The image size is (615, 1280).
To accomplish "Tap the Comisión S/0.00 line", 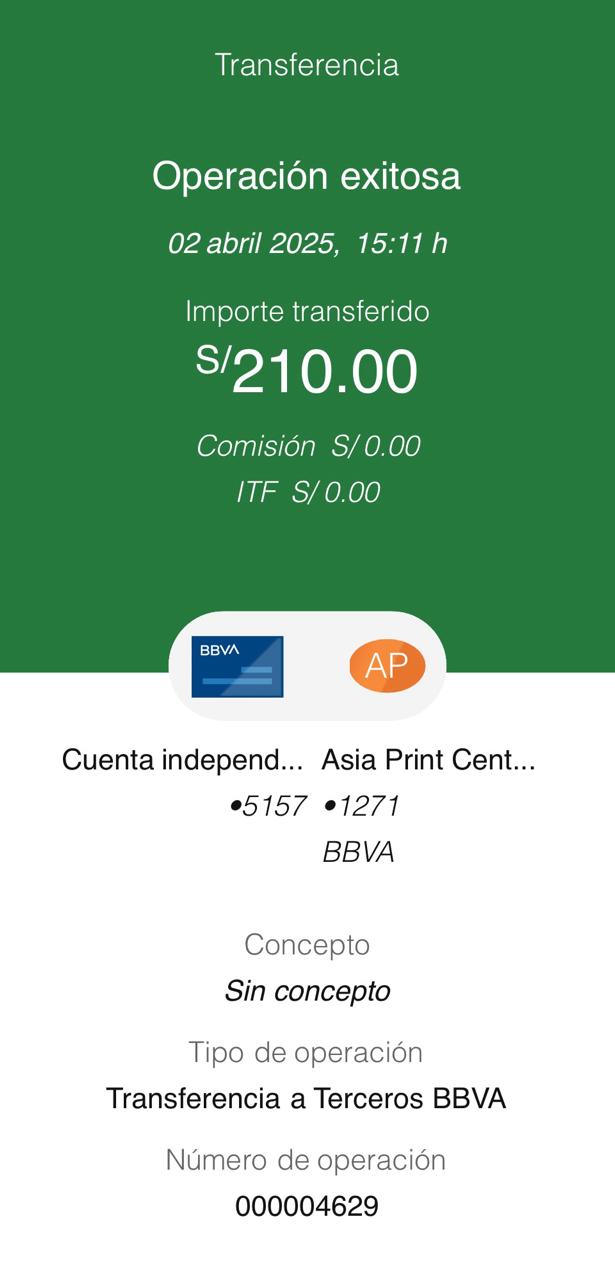I will pyautogui.click(x=307, y=446).
